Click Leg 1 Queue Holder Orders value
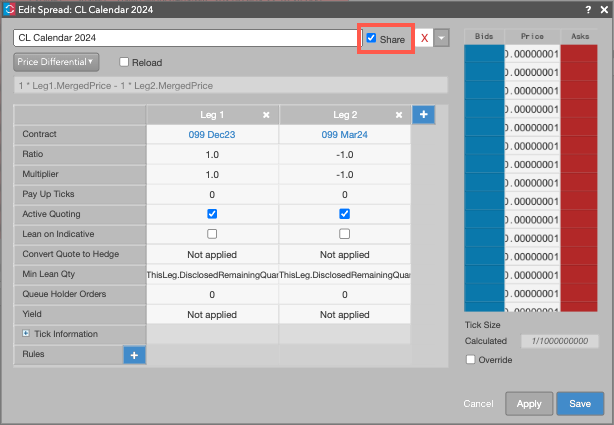This screenshot has width=614, height=425. coord(212,295)
